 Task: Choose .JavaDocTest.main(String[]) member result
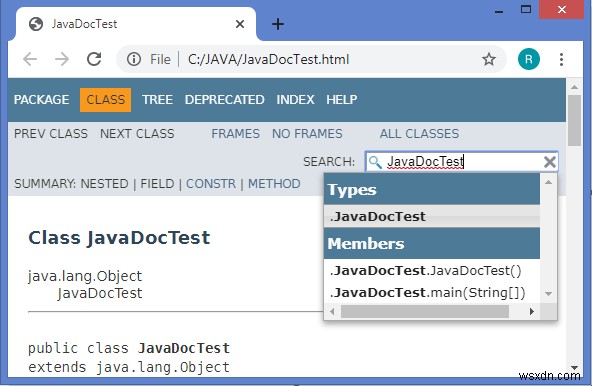(x=432, y=293)
